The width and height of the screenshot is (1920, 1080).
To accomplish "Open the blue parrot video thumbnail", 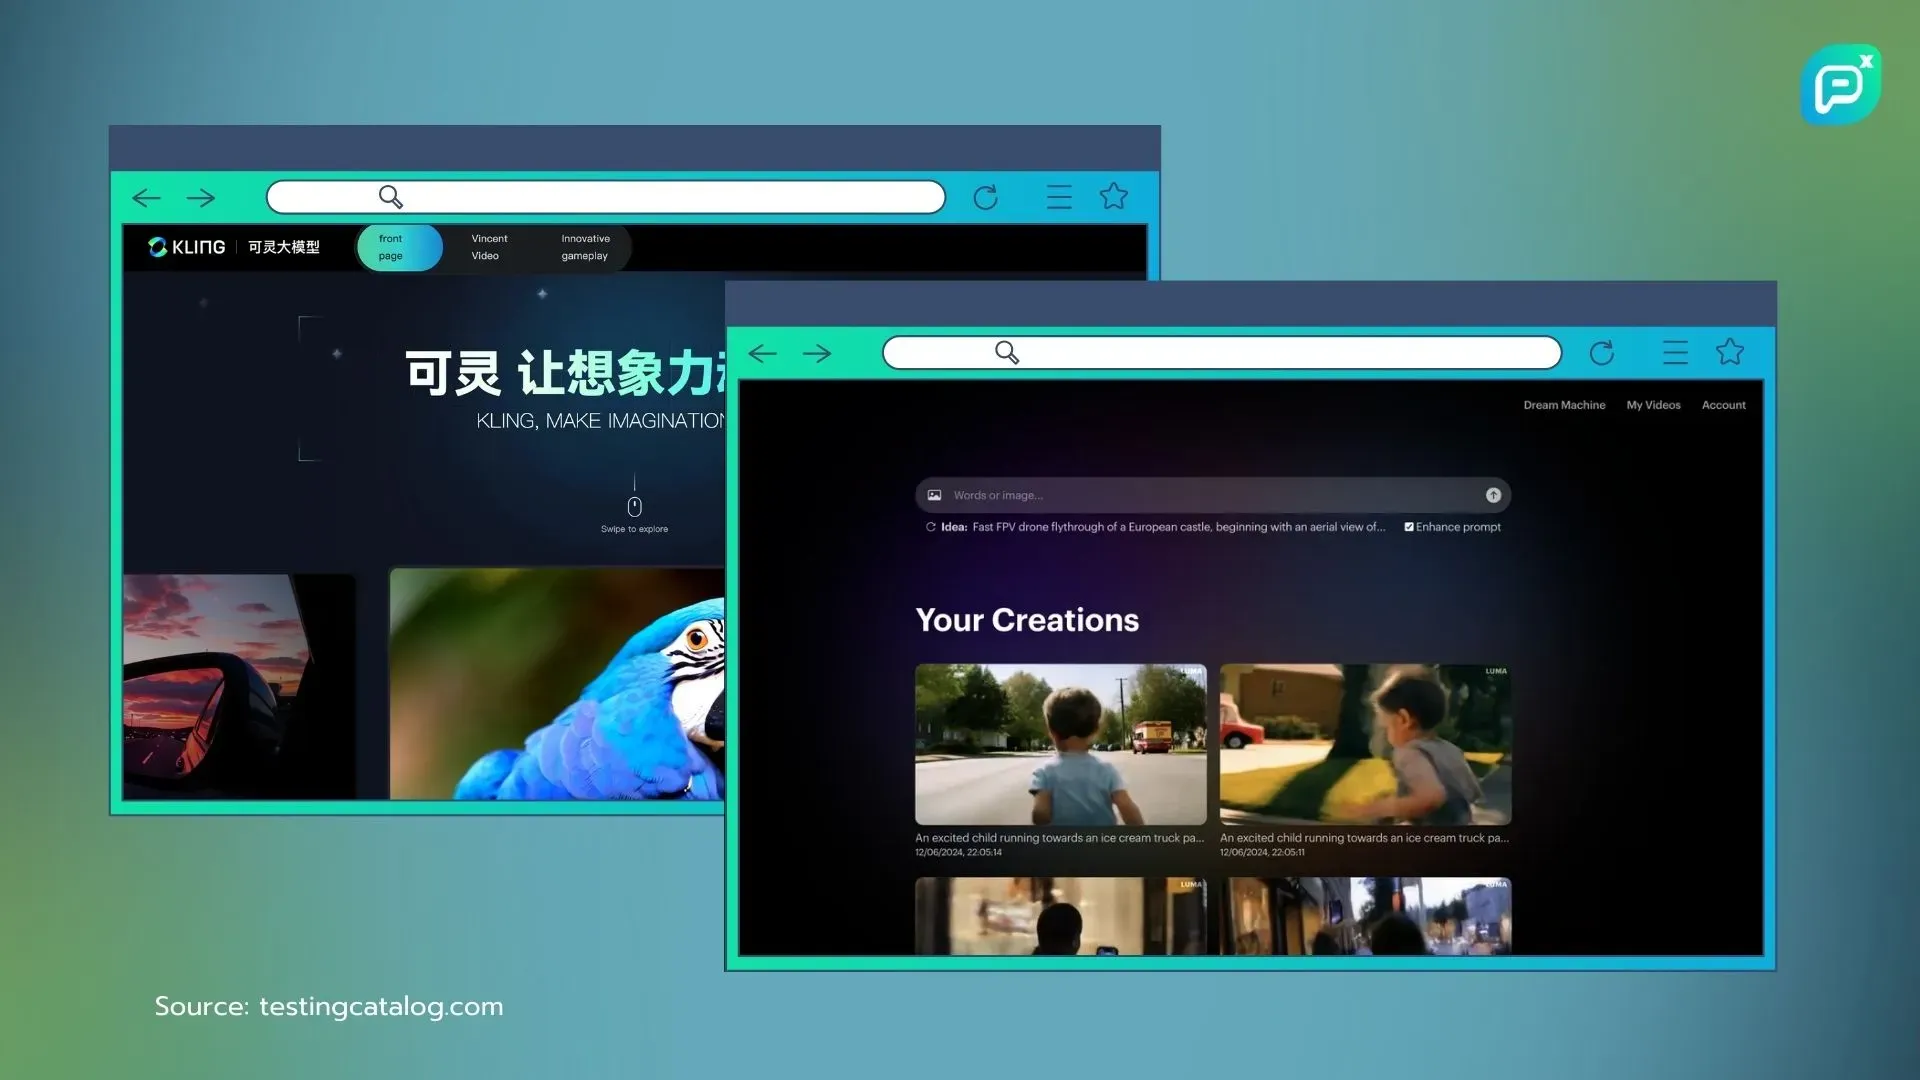I will point(556,684).
